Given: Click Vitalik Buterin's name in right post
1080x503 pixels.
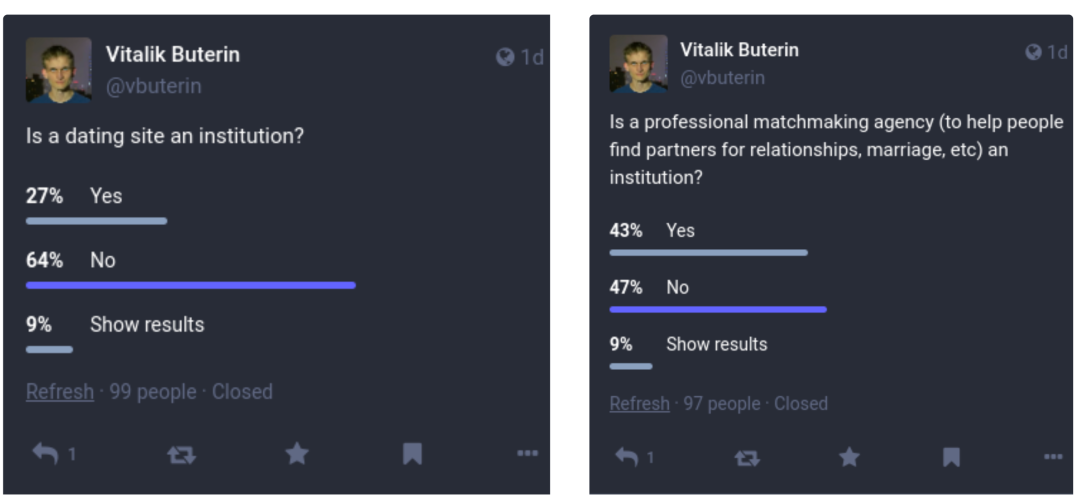Looking at the screenshot, I should (739, 49).
